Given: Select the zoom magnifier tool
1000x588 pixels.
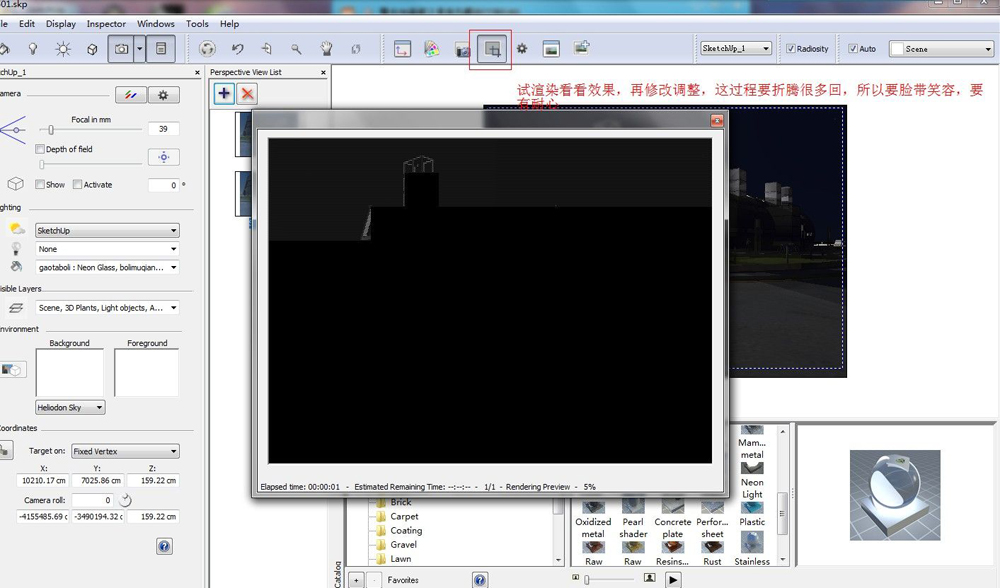Looking at the screenshot, I should [x=296, y=48].
